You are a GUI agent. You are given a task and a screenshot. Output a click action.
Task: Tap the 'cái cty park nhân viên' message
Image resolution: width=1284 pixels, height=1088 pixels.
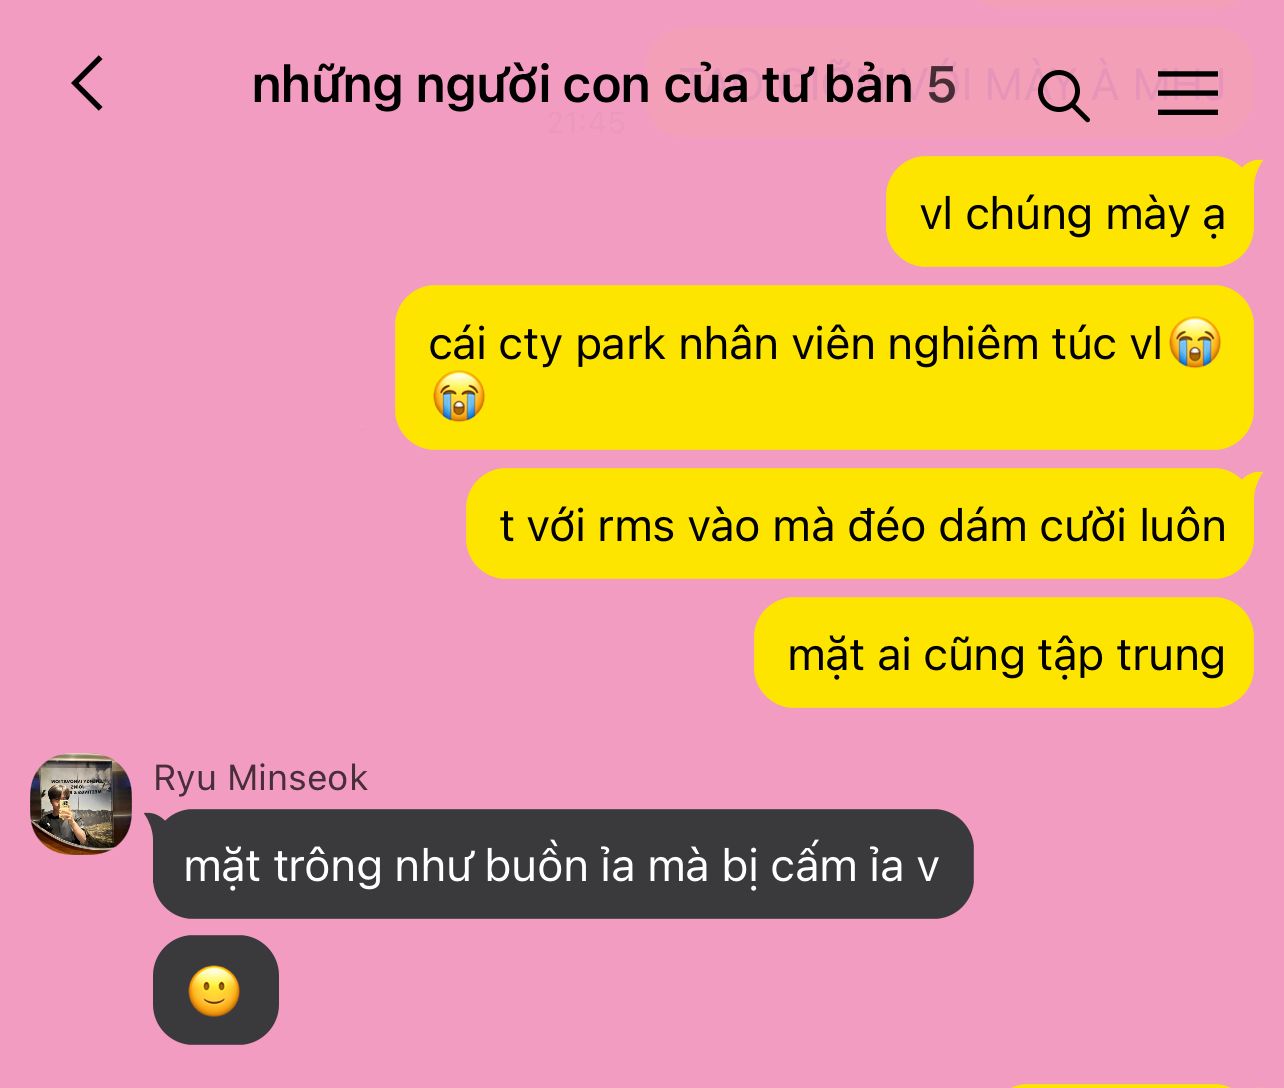[x=824, y=368]
